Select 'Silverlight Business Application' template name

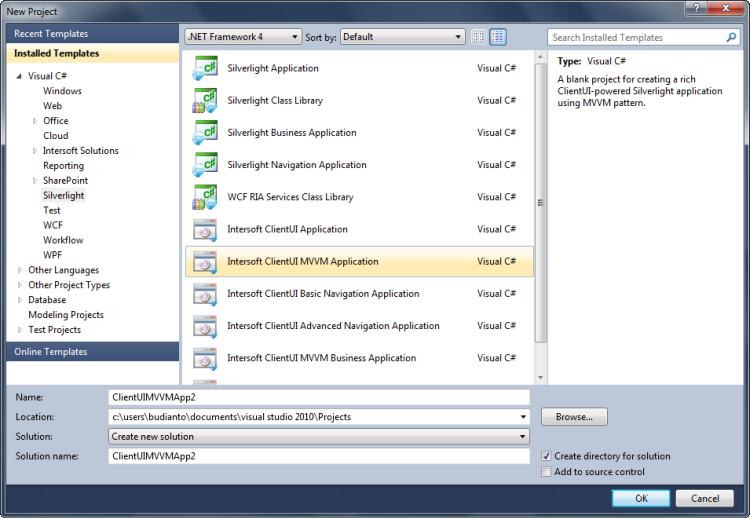pos(292,132)
